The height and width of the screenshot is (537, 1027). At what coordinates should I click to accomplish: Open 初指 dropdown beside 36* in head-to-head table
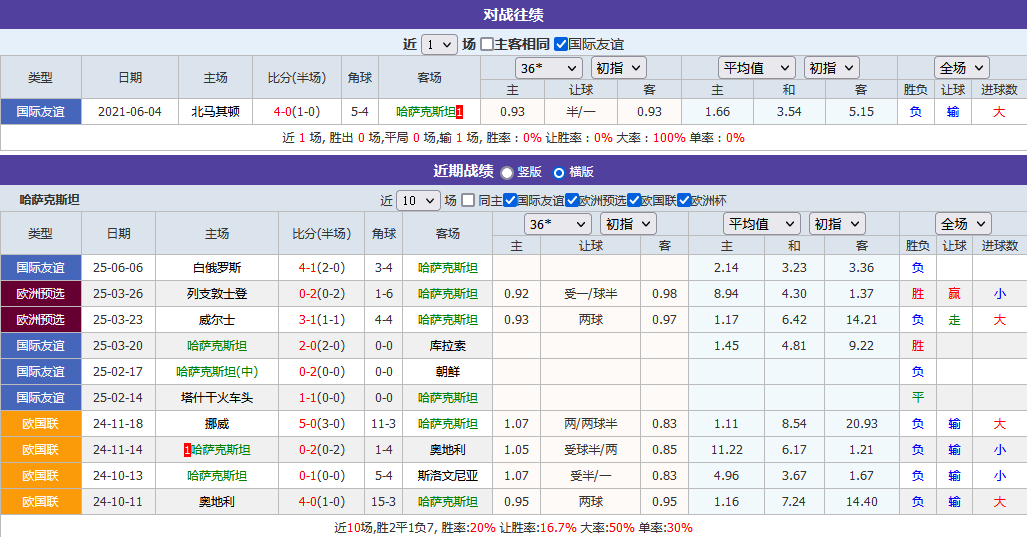(618, 68)
